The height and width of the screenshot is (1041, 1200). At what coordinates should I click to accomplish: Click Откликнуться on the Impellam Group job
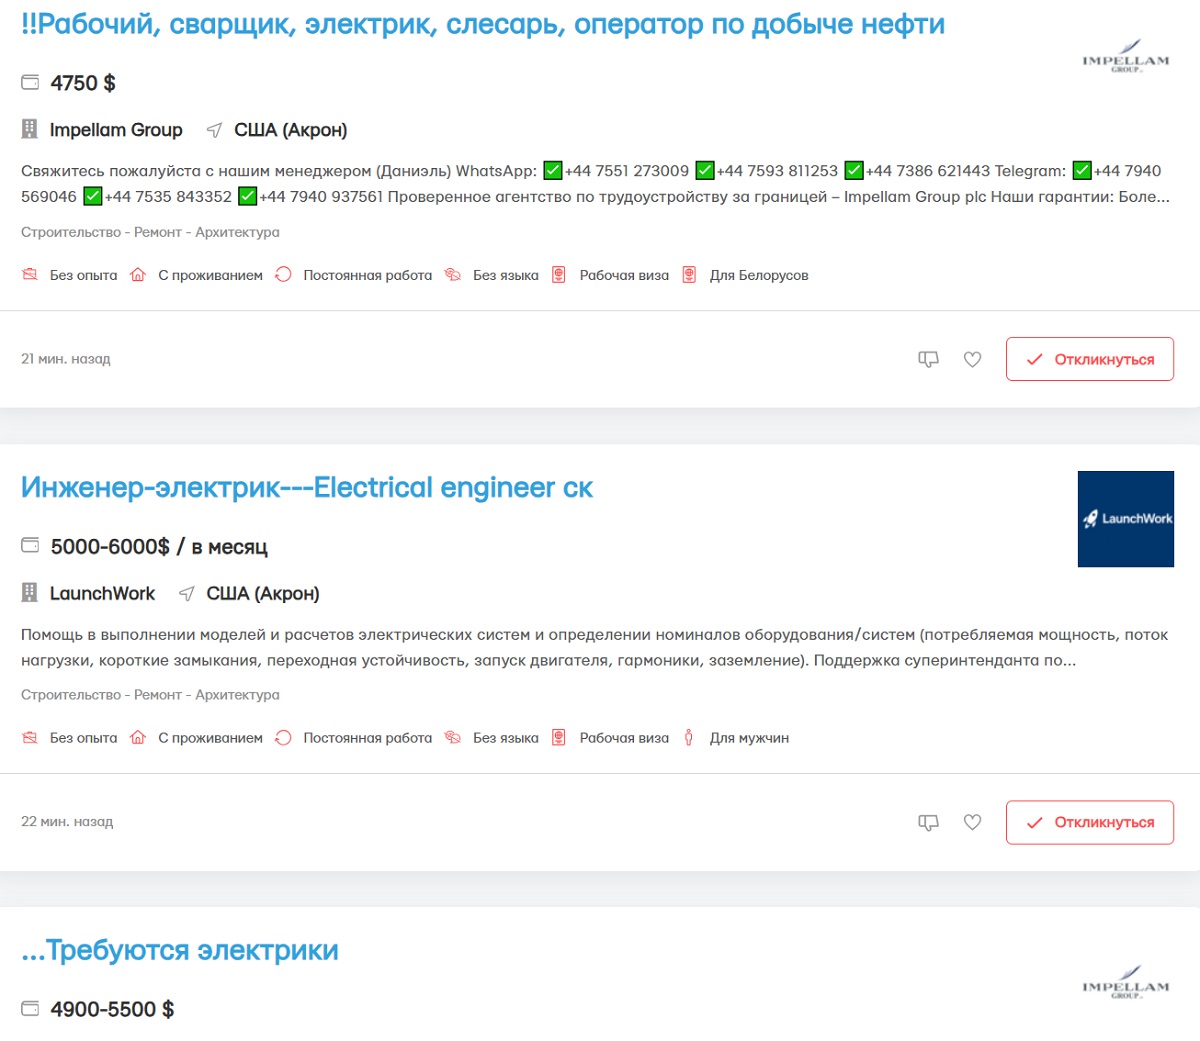[x=1089, y=359]
